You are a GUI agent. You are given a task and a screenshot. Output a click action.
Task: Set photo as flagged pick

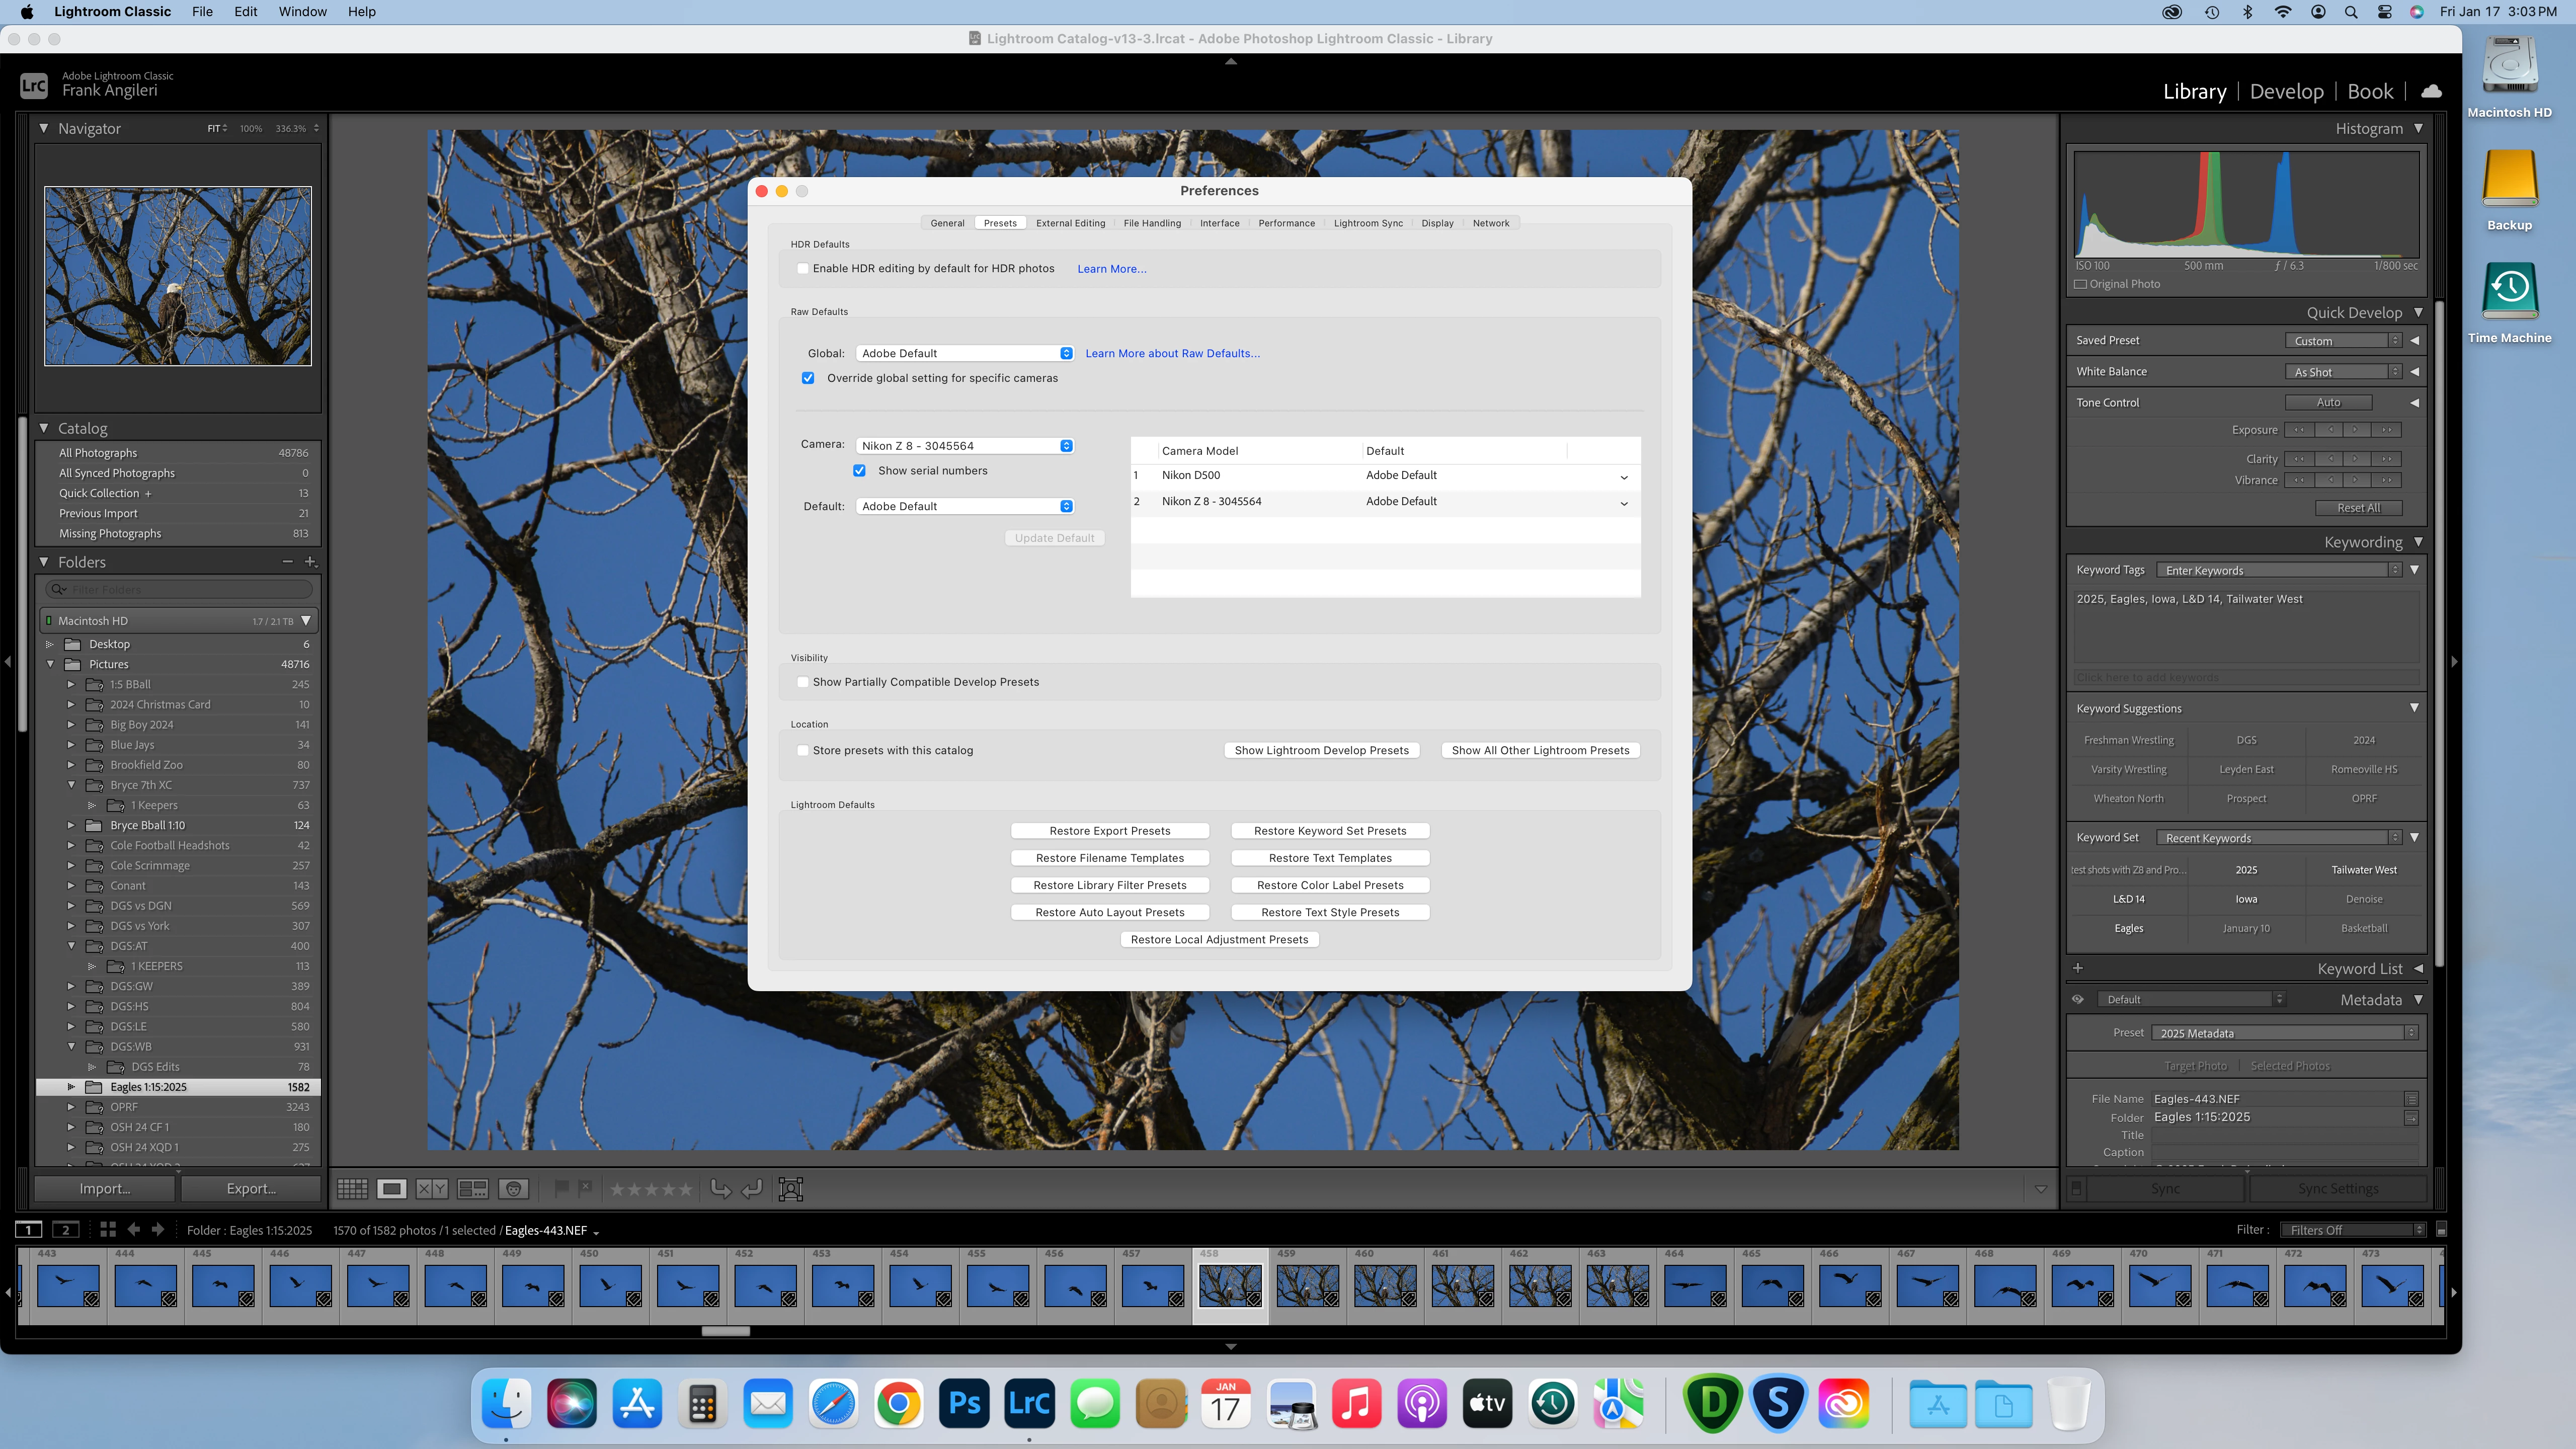click(x=562, y=1188)
